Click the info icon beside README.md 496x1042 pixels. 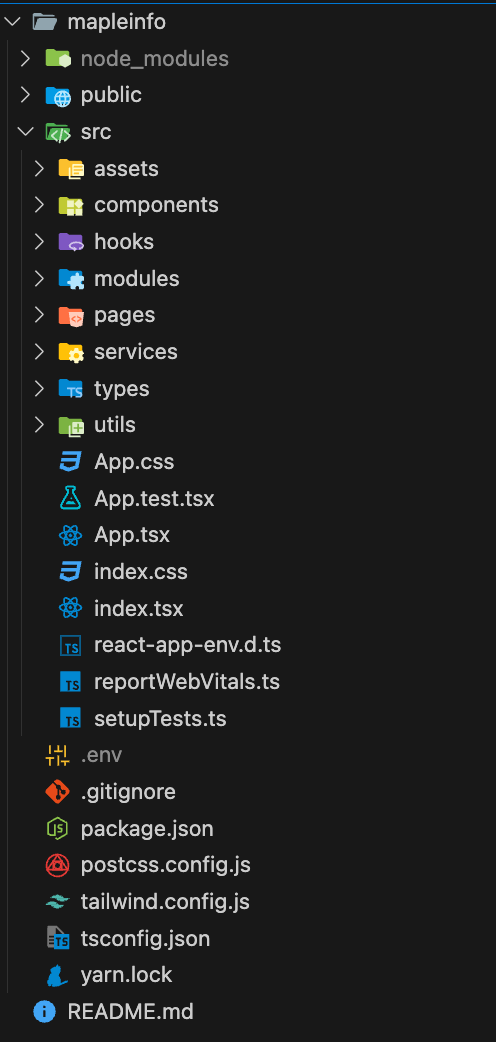click(44, 1012)
